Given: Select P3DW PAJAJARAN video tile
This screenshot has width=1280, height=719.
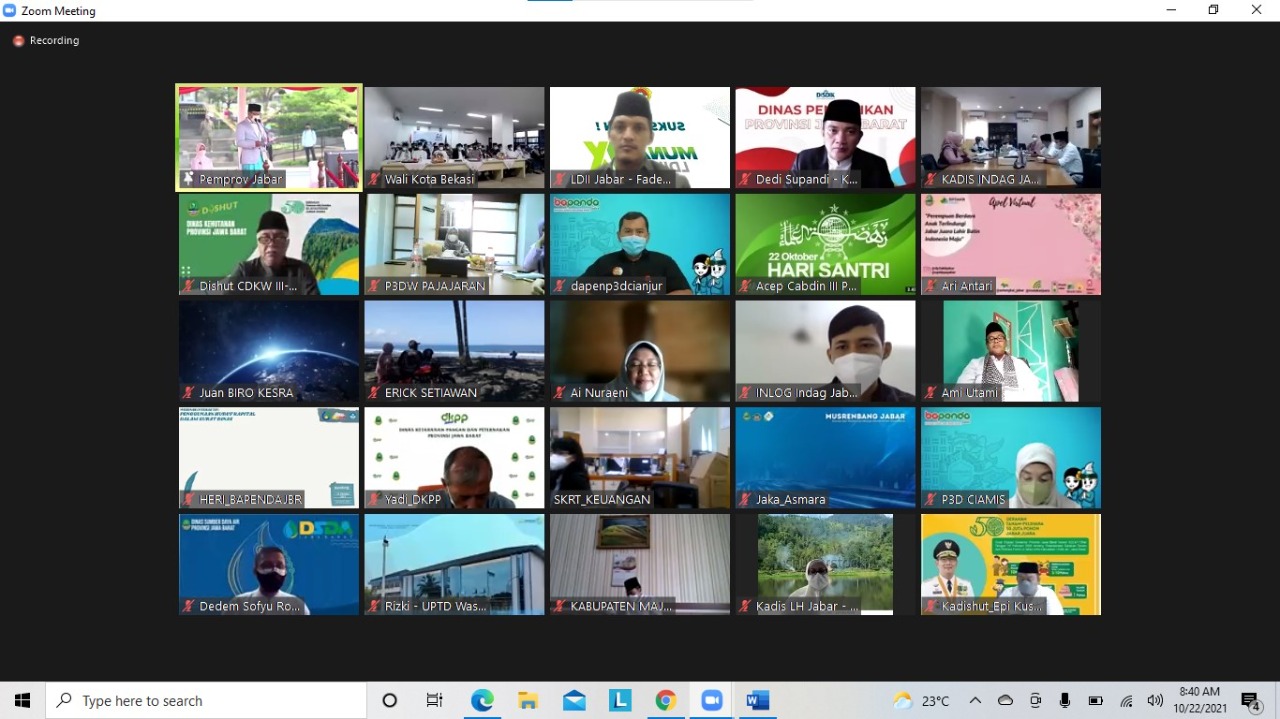Looking at the screenshot, I should [454, 244].
